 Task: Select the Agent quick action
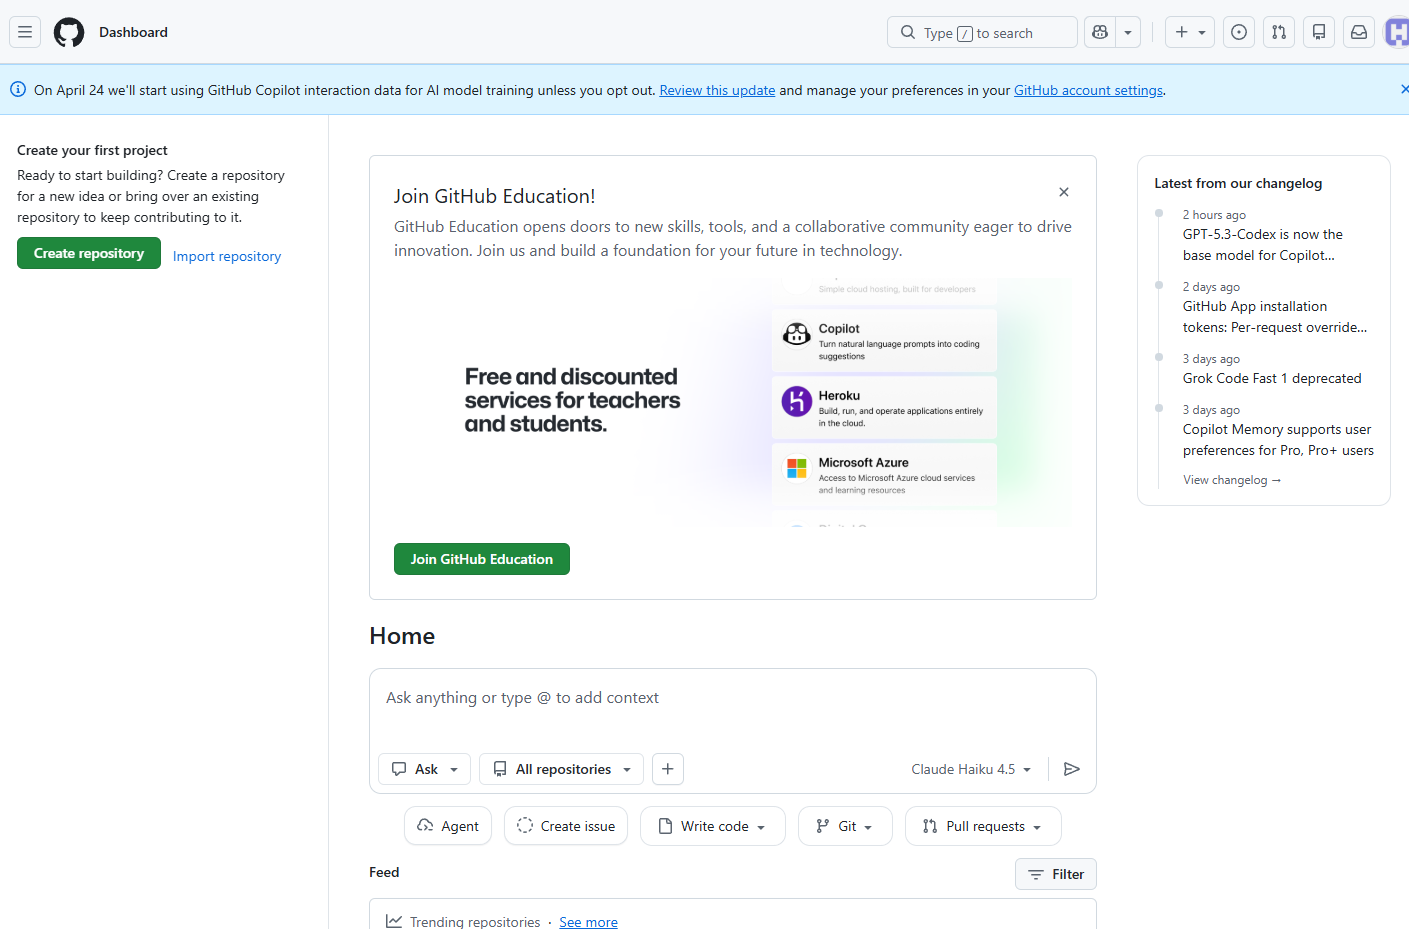448,826
